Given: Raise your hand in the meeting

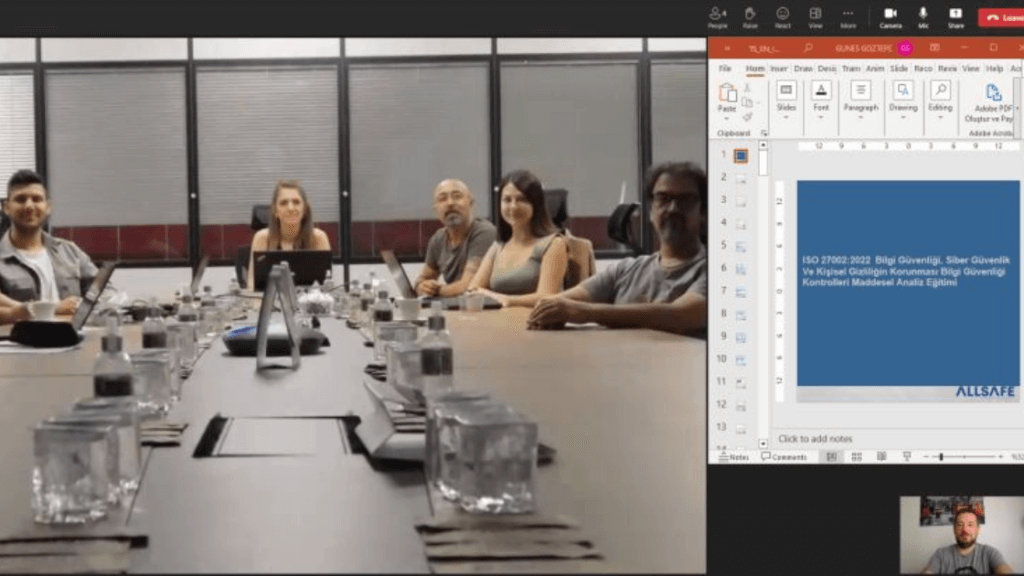Looking at the screenshot, I should point(750,16).
